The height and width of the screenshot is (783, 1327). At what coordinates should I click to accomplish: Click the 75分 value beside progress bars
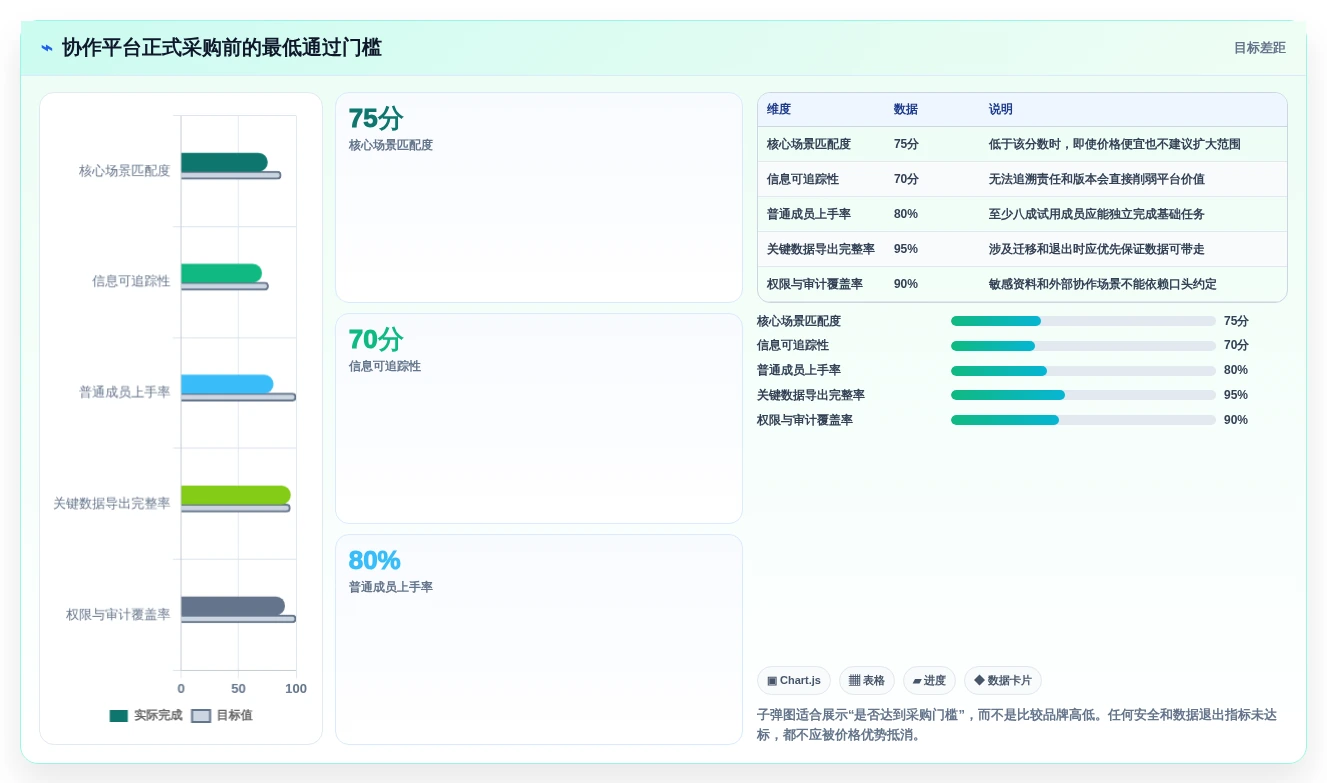(1236, 321)
